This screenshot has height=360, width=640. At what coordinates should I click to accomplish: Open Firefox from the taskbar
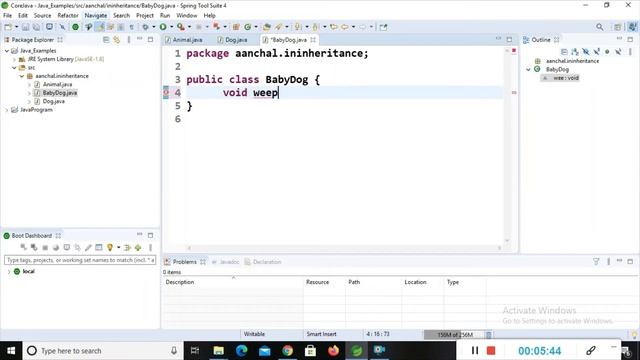pos(333,351)
